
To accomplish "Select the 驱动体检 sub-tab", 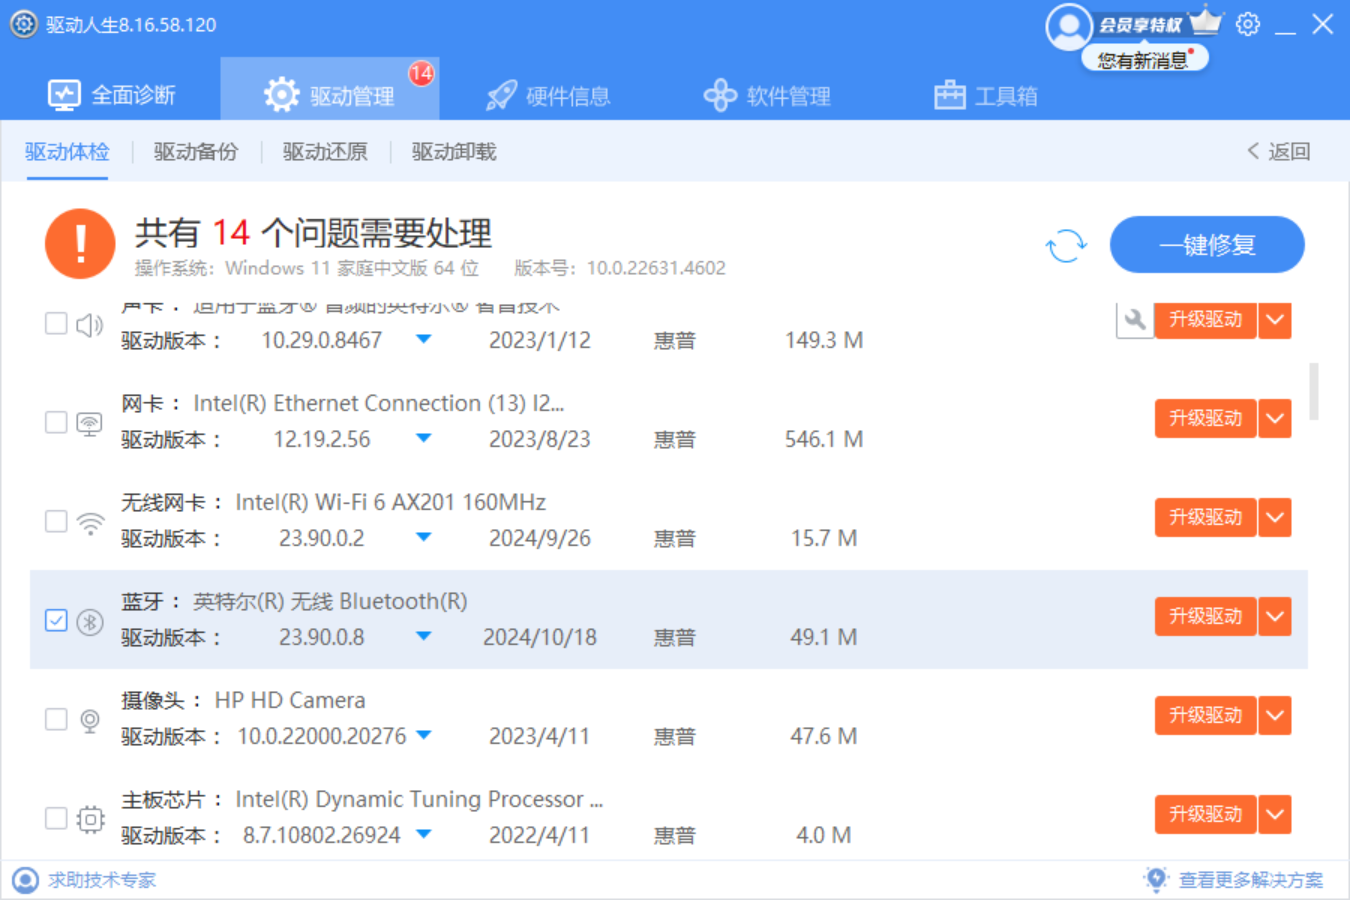I will [x=67, y=152].
